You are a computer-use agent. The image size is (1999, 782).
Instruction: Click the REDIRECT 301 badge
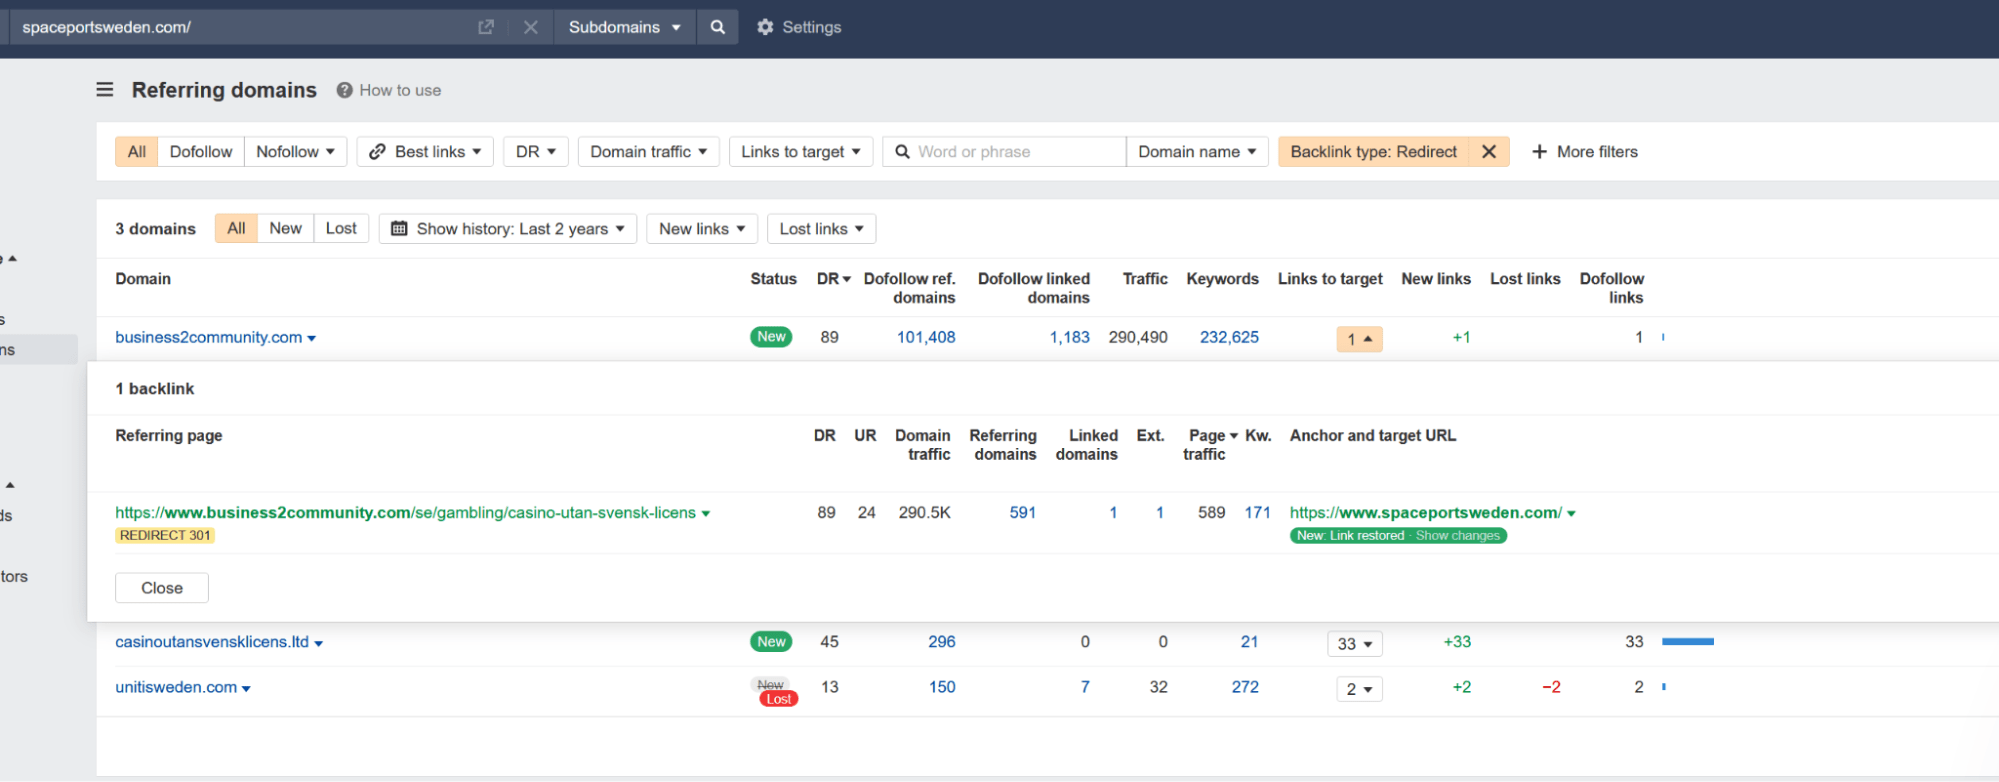pyautogui.click(x=165, y=536)
